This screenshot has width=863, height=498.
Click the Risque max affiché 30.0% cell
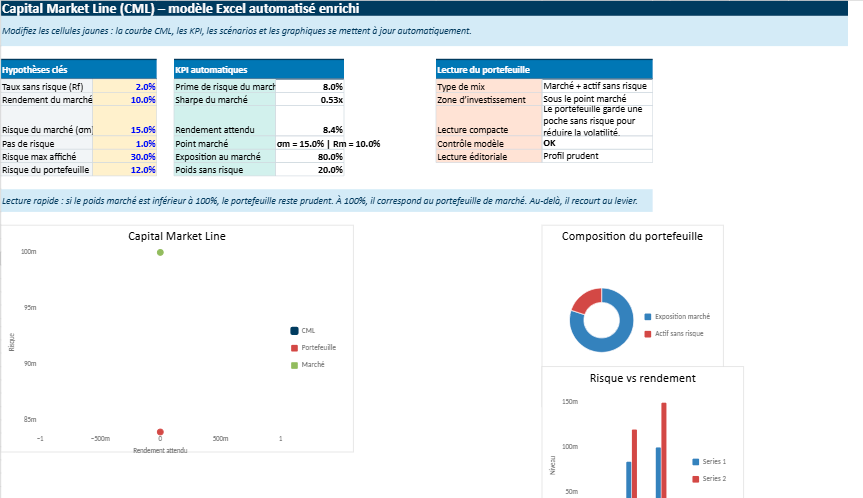coord(125,157)
